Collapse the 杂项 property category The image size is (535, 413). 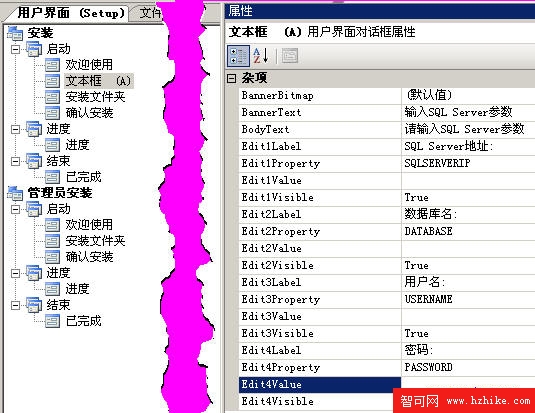click(x=231, y=79)
